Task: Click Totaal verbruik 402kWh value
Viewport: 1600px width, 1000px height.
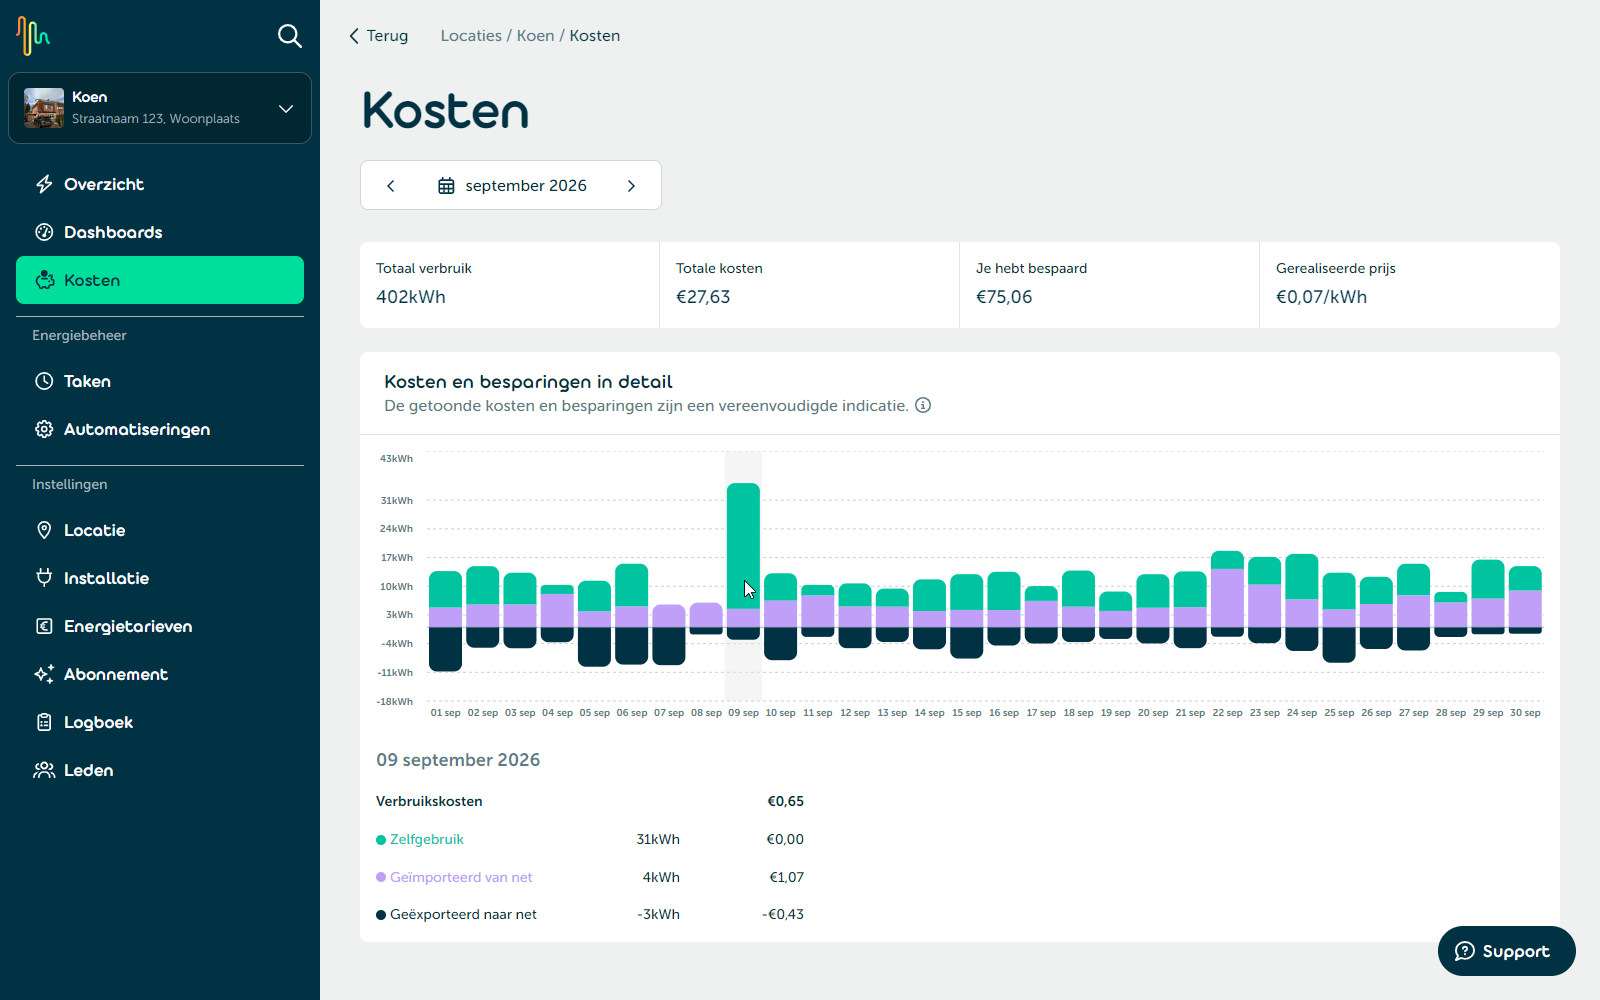Action: (x=411, y=297)
